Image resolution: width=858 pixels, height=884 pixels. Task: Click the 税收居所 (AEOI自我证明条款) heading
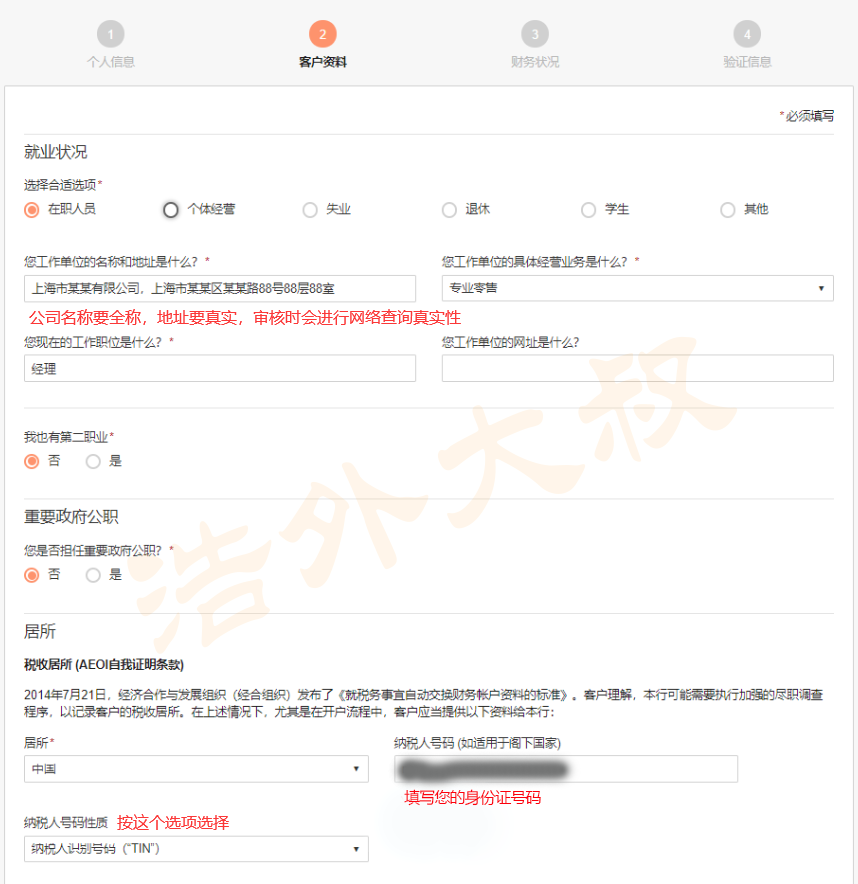(x=104, y=665)
